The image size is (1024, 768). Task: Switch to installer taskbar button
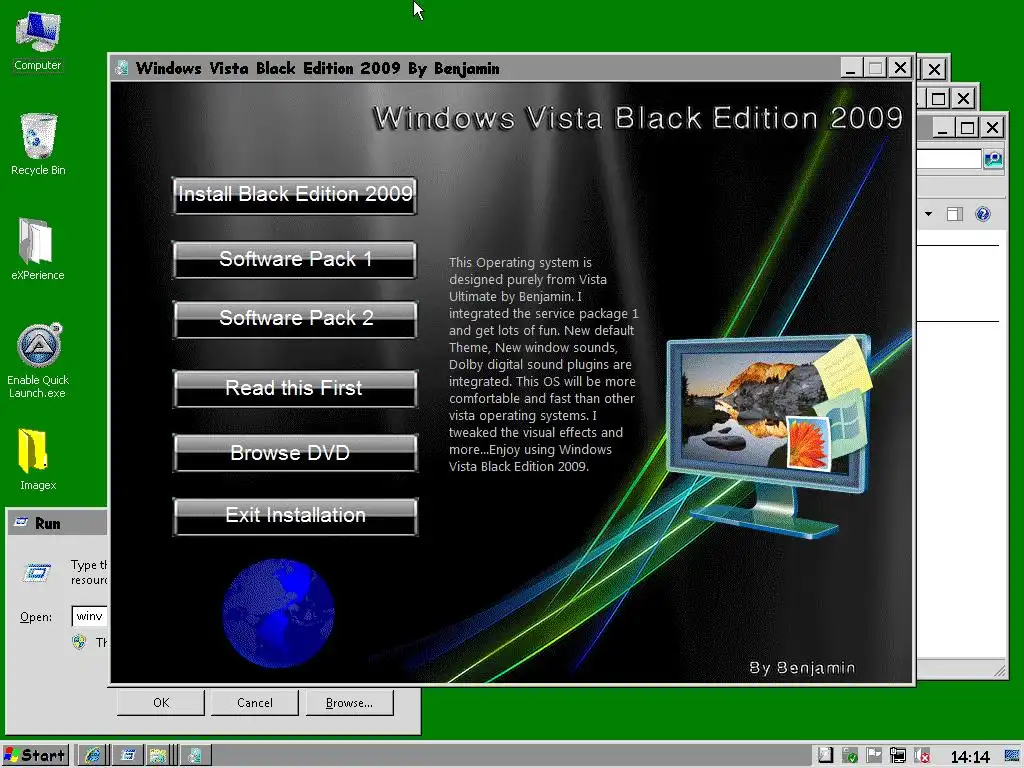[195, 756]
